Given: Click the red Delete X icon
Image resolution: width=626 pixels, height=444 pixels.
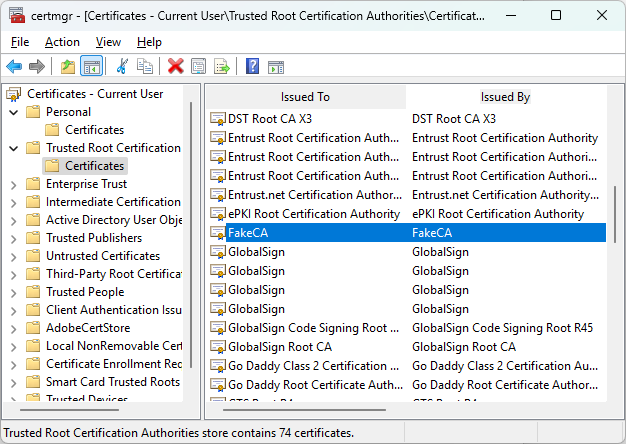Looking at the screenshot, I should [x=176, y=66].
